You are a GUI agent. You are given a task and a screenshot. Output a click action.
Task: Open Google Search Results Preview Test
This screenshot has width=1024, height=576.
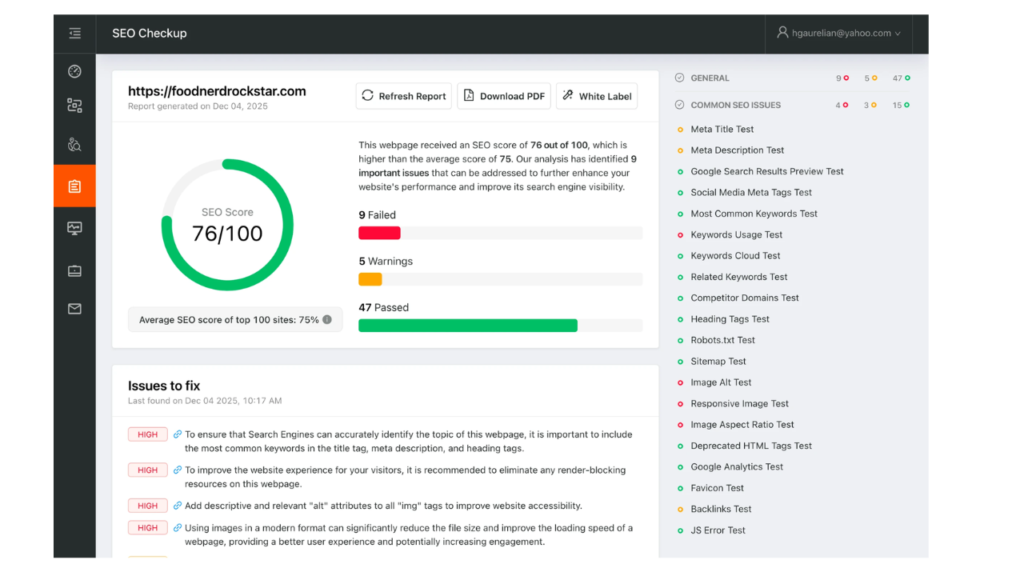[x=767, y=171]
